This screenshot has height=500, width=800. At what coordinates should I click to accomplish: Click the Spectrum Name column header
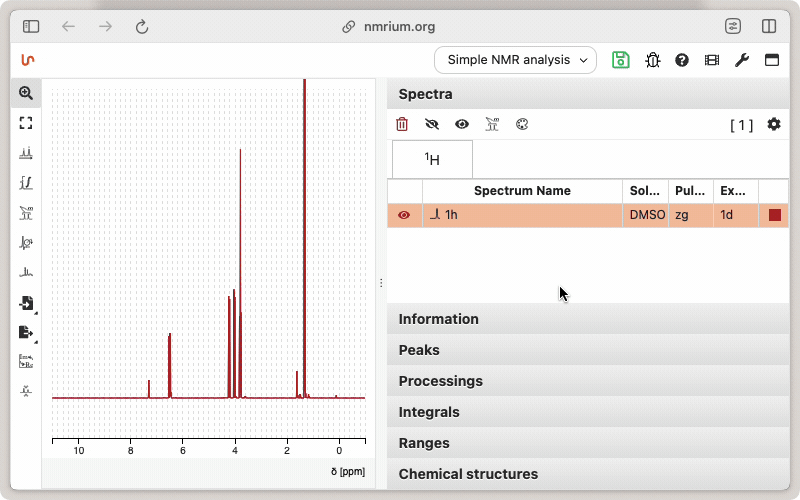[522, 191]
